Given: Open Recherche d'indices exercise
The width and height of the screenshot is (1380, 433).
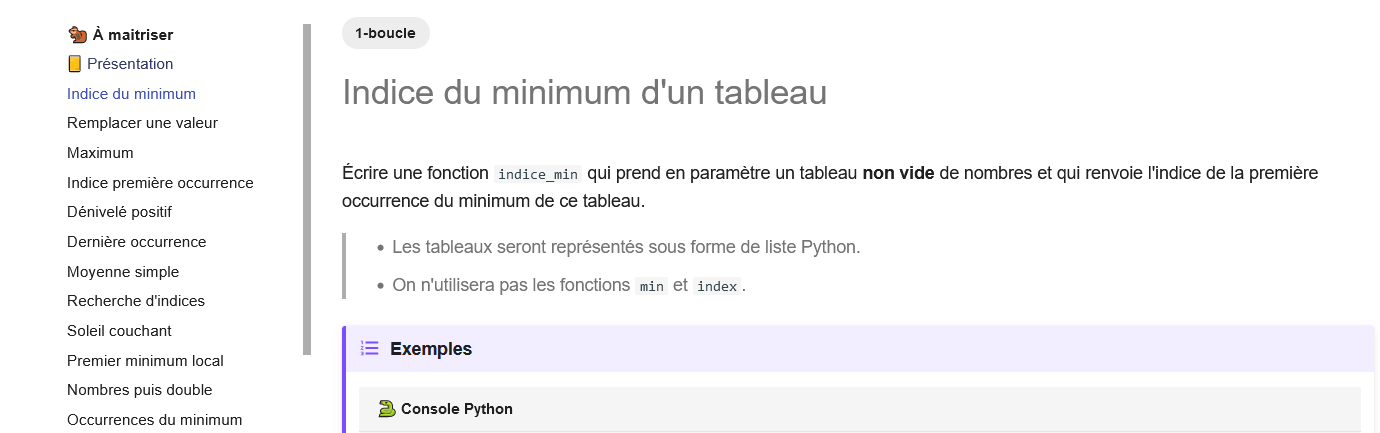Looking at the screenshot, I should coord(136,301).
